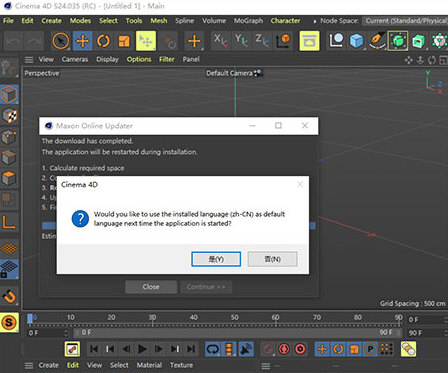This screenshot has height=373, width=448.
Task: Switch to Model mode cube icon
Action: point(9,94)
